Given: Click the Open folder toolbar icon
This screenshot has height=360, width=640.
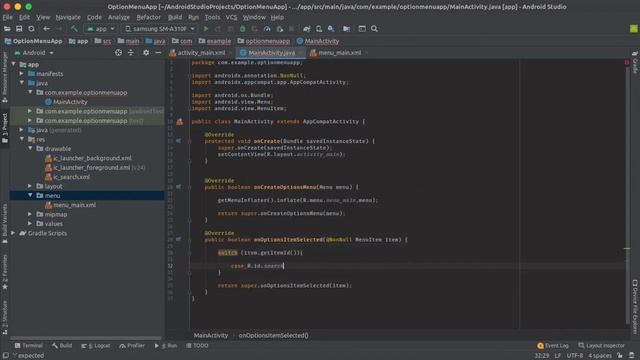Looking at the screenshot, I should (7, 29).
